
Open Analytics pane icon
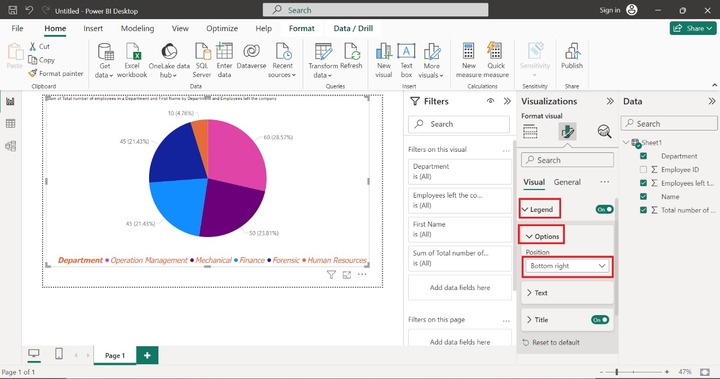604,131
